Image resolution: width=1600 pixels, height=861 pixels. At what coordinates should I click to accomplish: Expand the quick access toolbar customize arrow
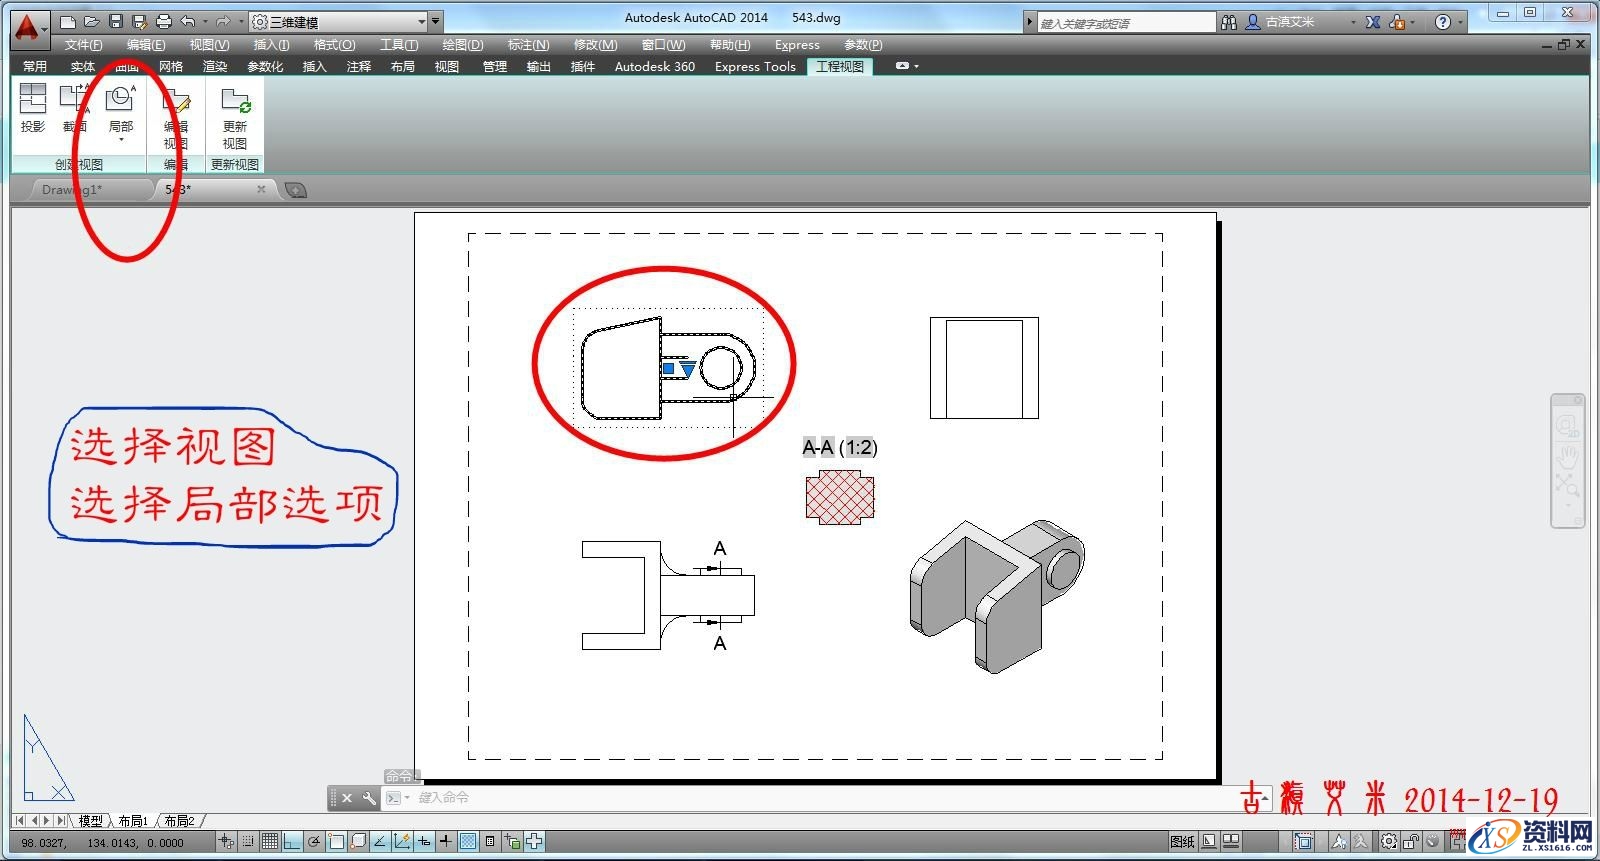(435, 21)
